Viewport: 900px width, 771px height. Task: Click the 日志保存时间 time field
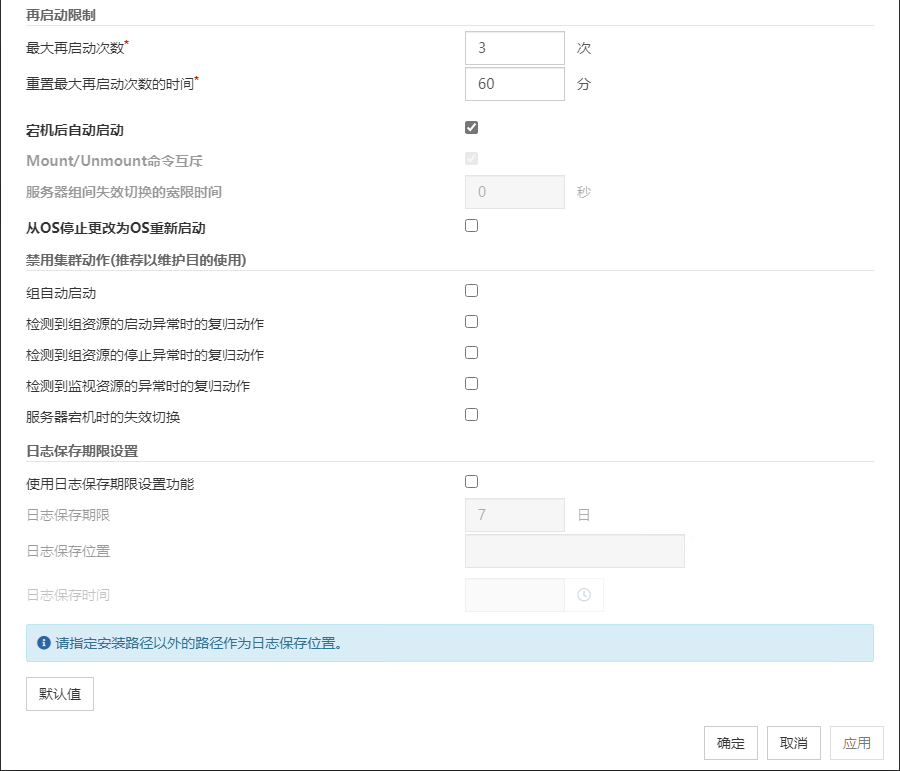pyautogui.click(x=515, y=595)
